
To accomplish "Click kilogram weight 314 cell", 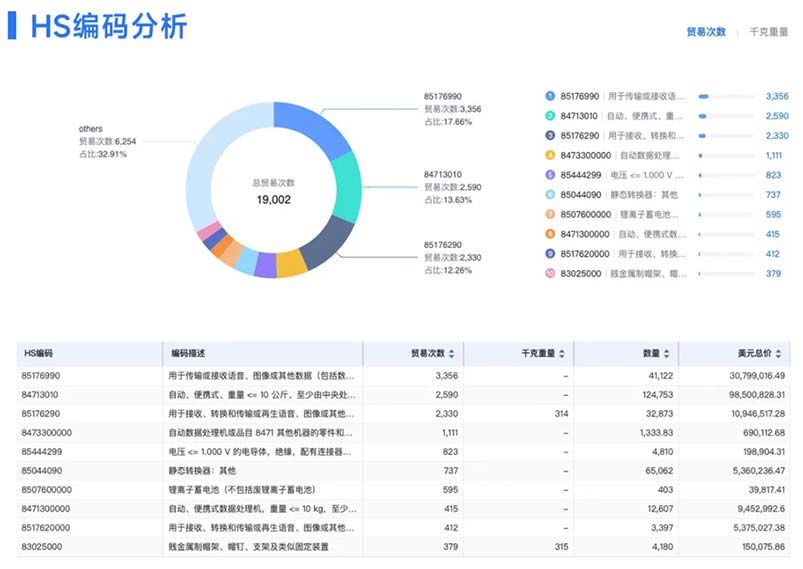I will tap(561, 414).
